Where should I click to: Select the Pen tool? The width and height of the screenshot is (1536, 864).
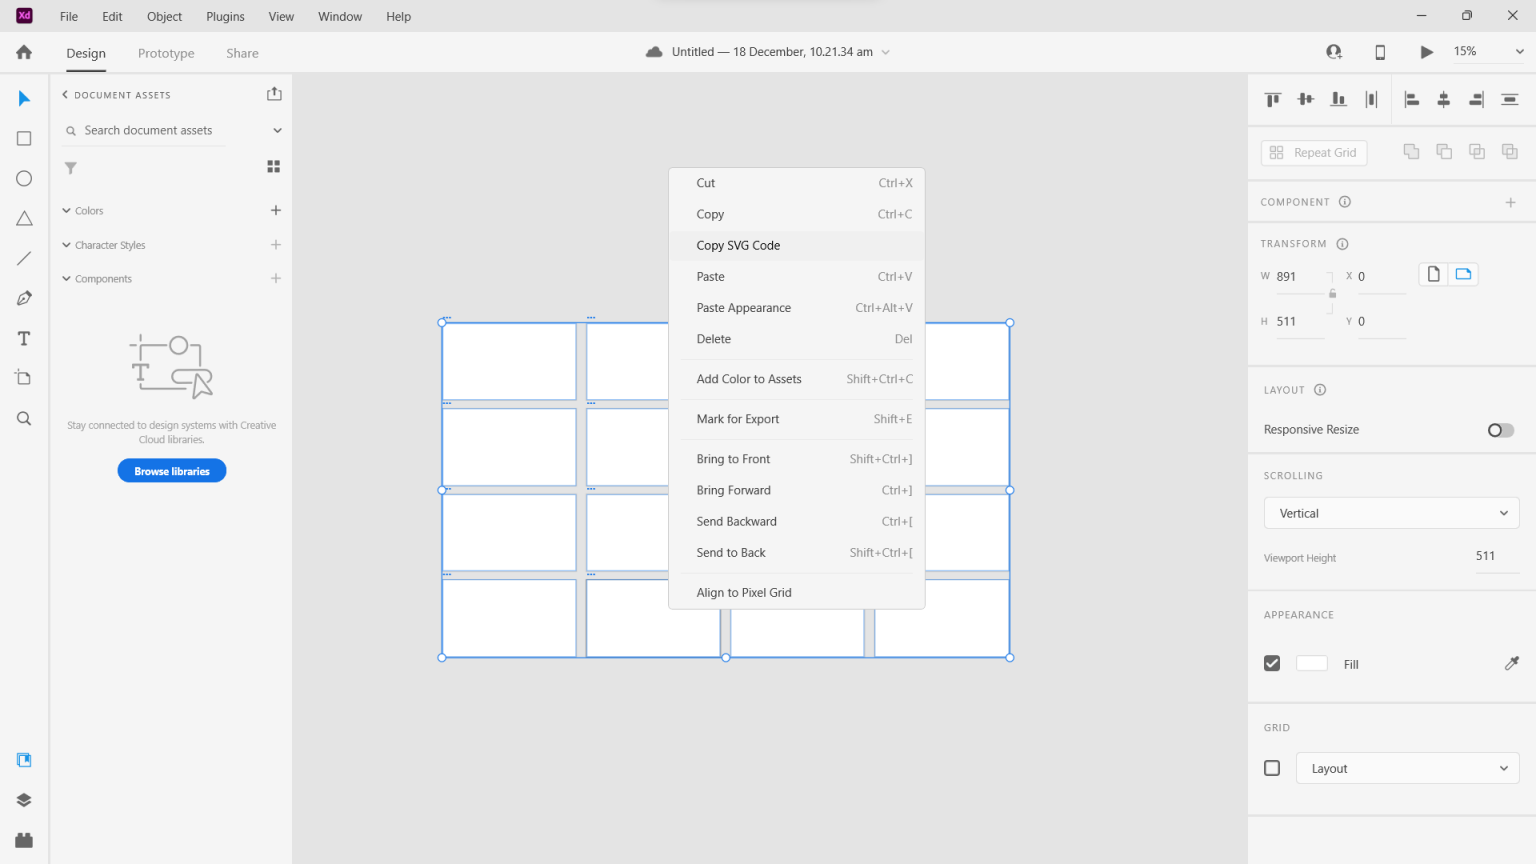pos(23,298)
